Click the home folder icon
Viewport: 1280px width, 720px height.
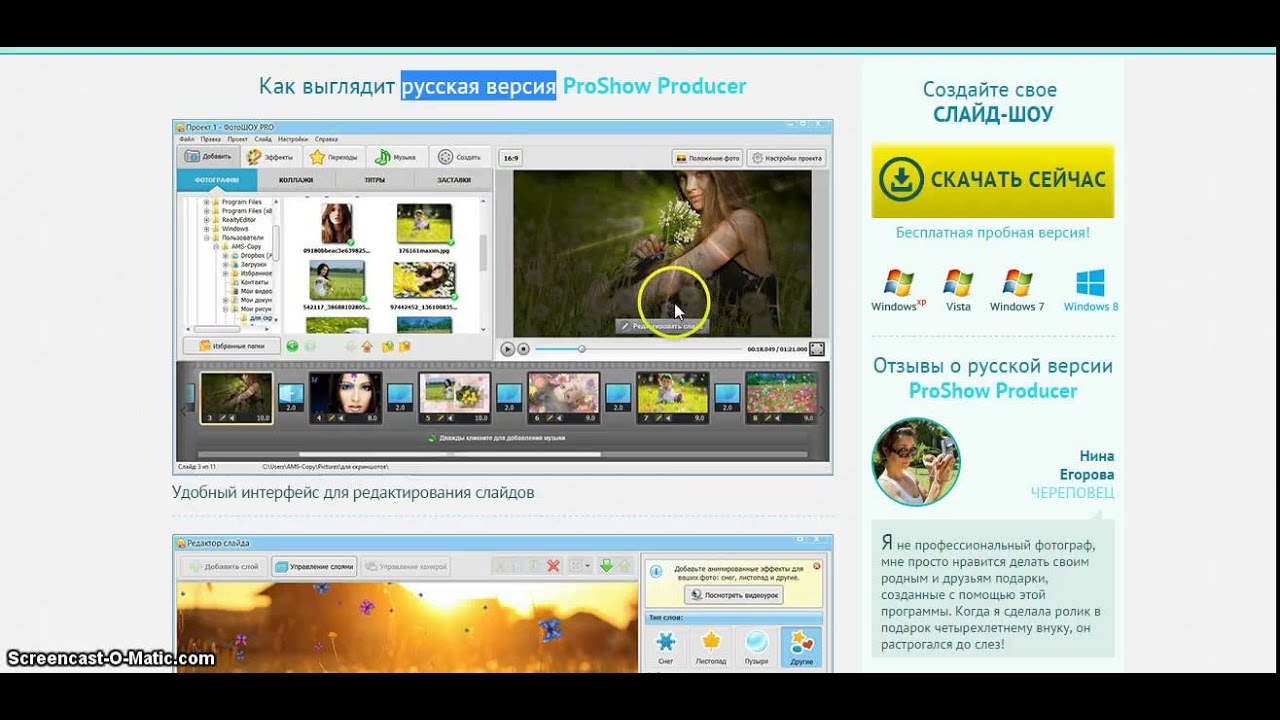[x=367, y=347]
